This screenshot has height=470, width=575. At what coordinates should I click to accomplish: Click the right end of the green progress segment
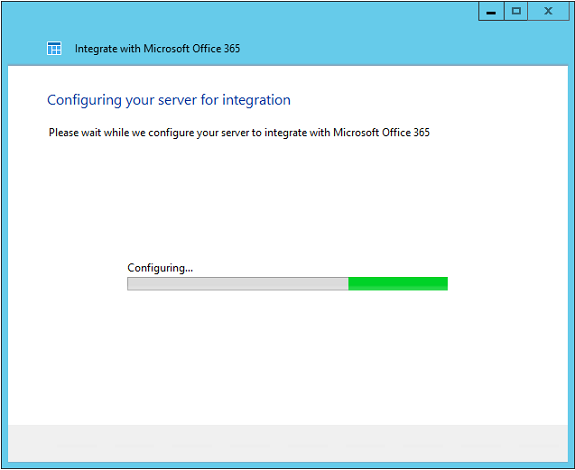(446, 284)
